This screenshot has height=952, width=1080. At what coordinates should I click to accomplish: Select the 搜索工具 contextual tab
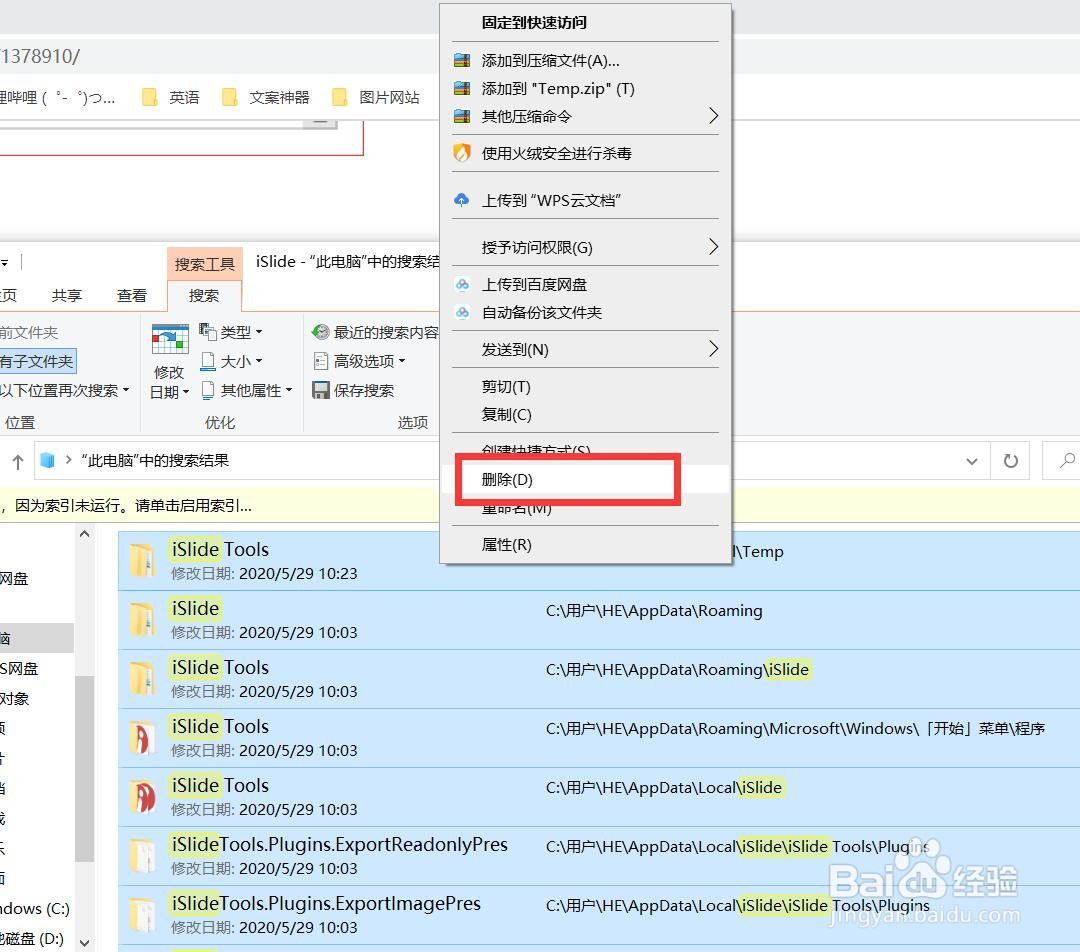tap(205, 264)
